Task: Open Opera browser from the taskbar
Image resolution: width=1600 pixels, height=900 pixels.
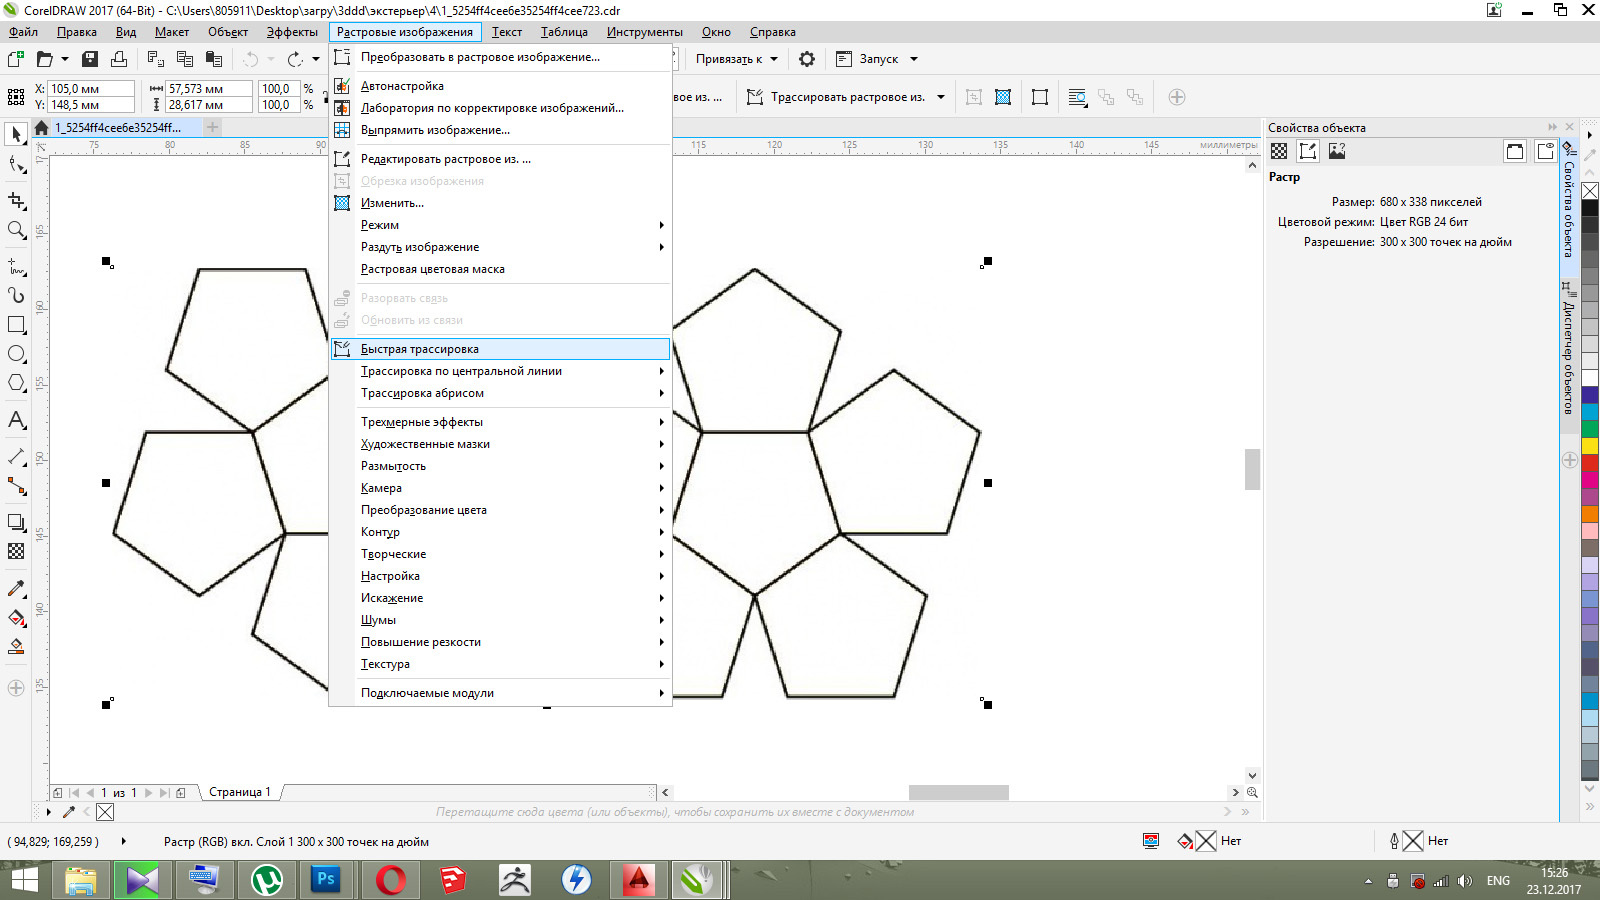Action: pos(390,880)
